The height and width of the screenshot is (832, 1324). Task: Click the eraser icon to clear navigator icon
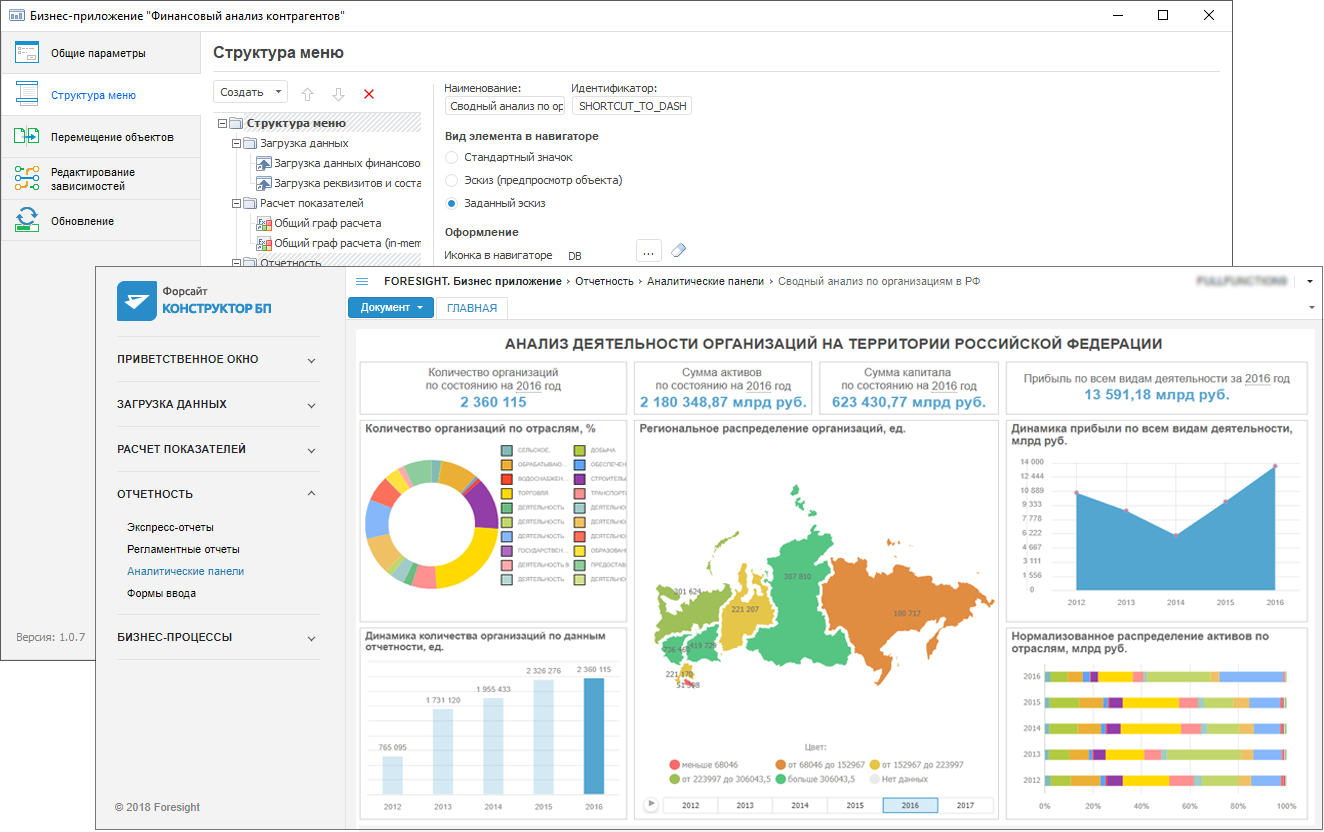pyautogui.click(x=679, y=250)
